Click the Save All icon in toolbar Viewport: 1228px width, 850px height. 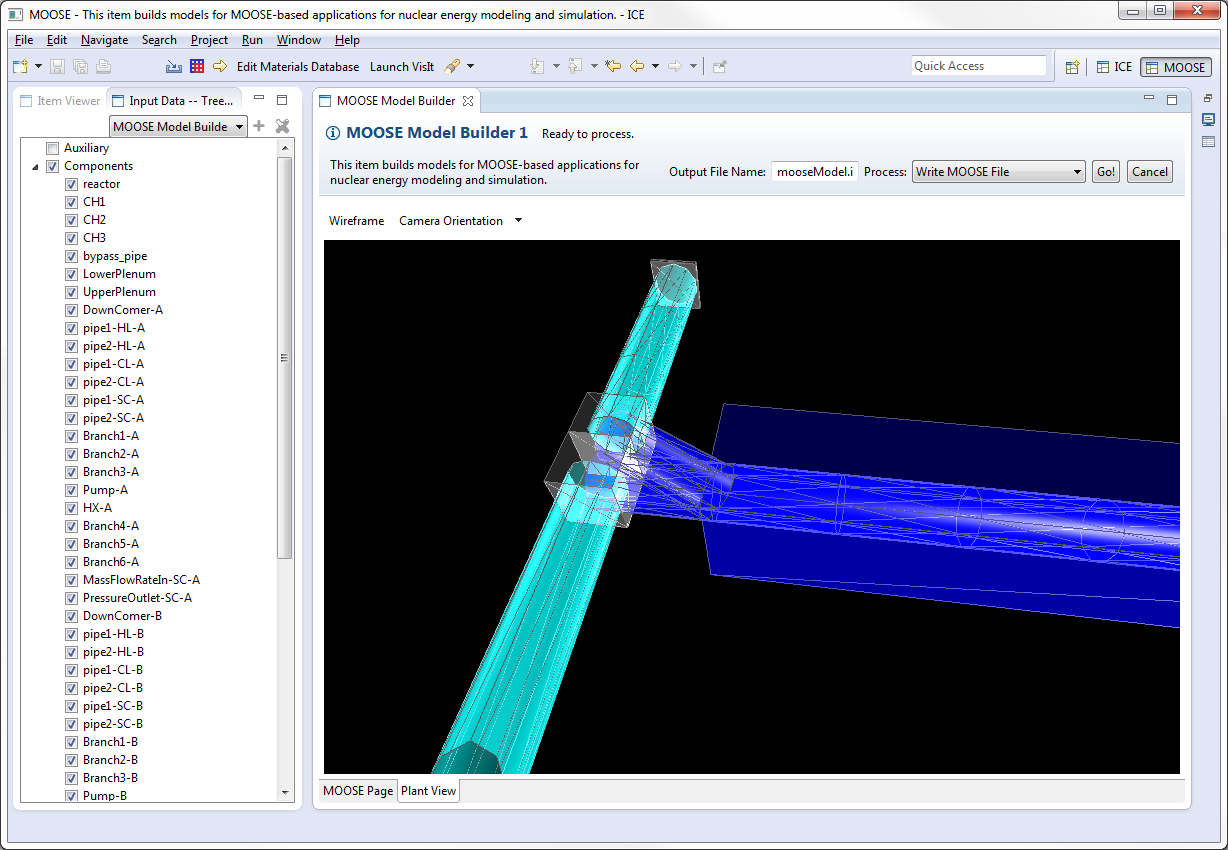[80, 67]
